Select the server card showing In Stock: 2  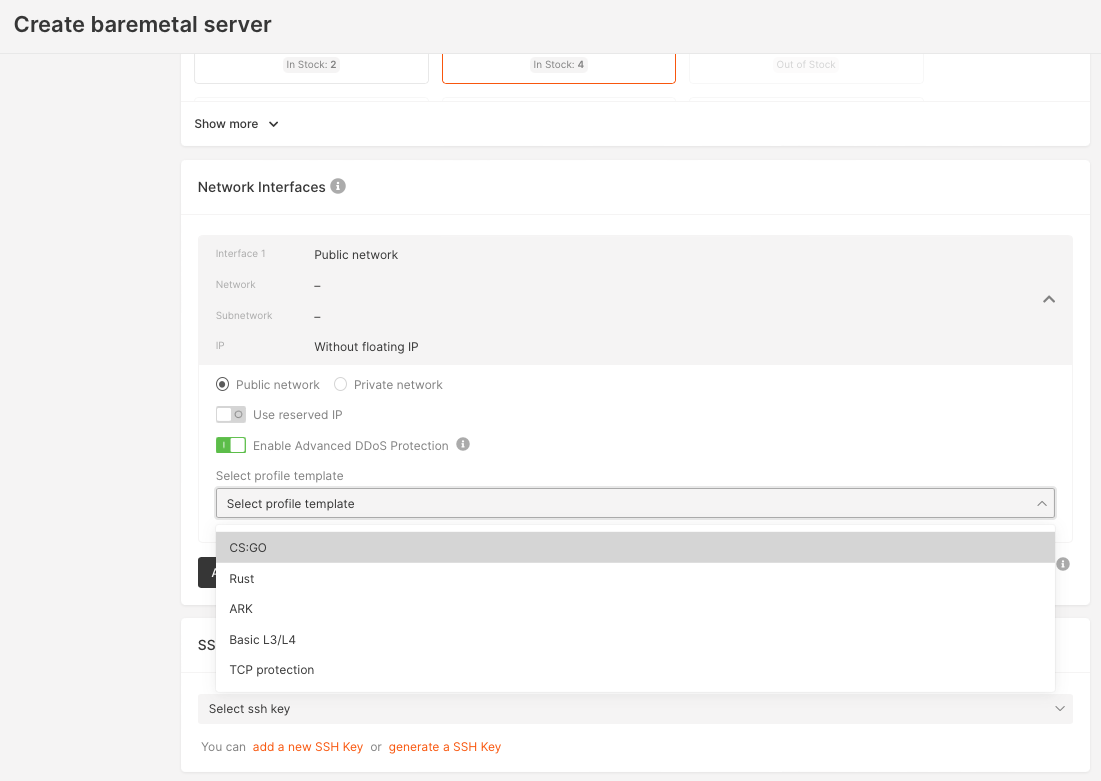[x=311, y=64]
